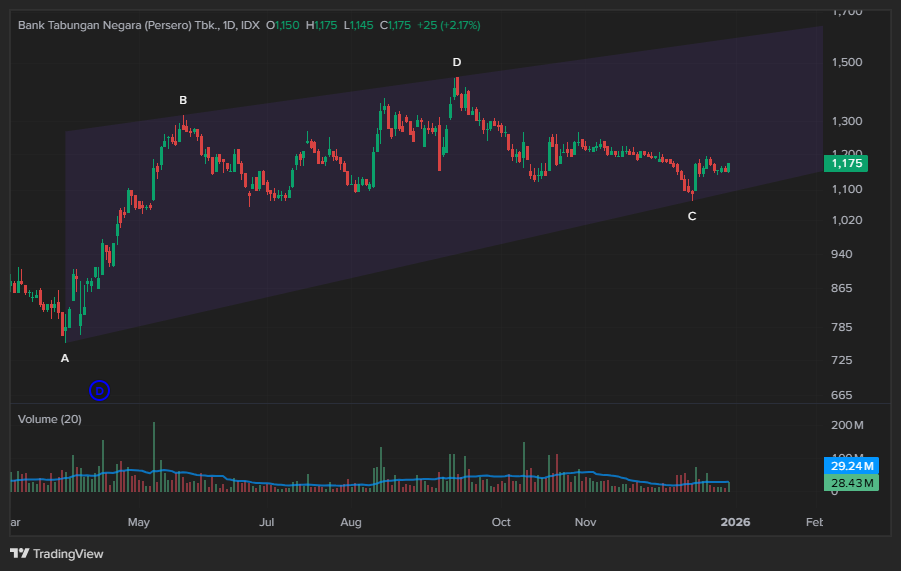The image size is (901, 571).
Task: Click the 2026 label on the time axis
Action: click(x=736, y=522)
